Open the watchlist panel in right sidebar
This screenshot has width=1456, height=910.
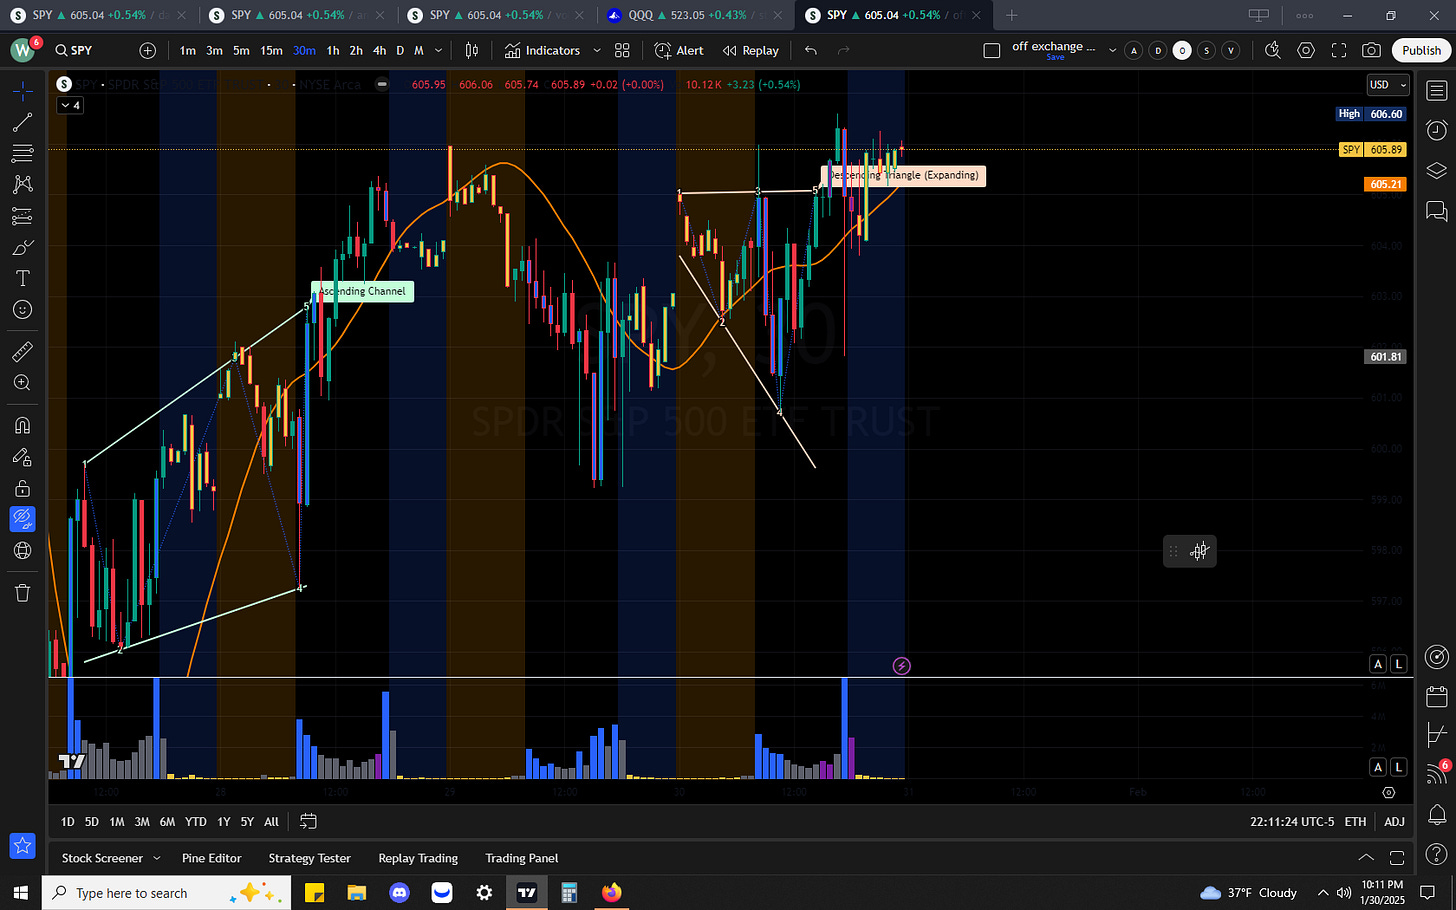pyautogui.click(x=1436, y=91)
